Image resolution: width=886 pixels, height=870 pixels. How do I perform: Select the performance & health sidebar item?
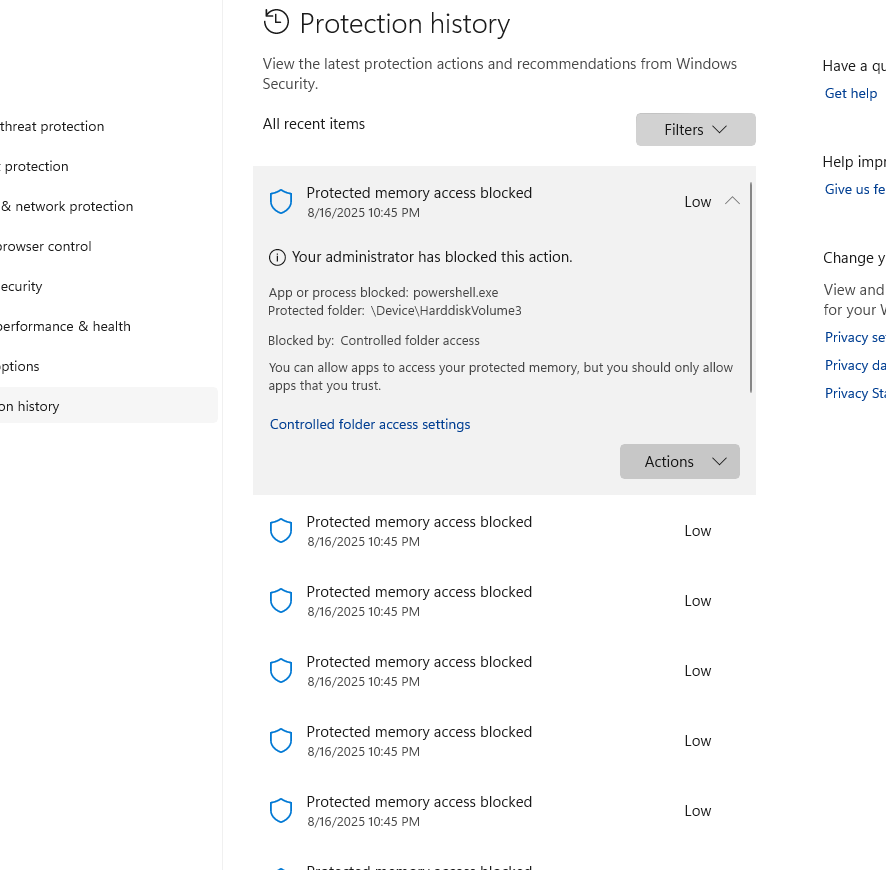point(66,327)
